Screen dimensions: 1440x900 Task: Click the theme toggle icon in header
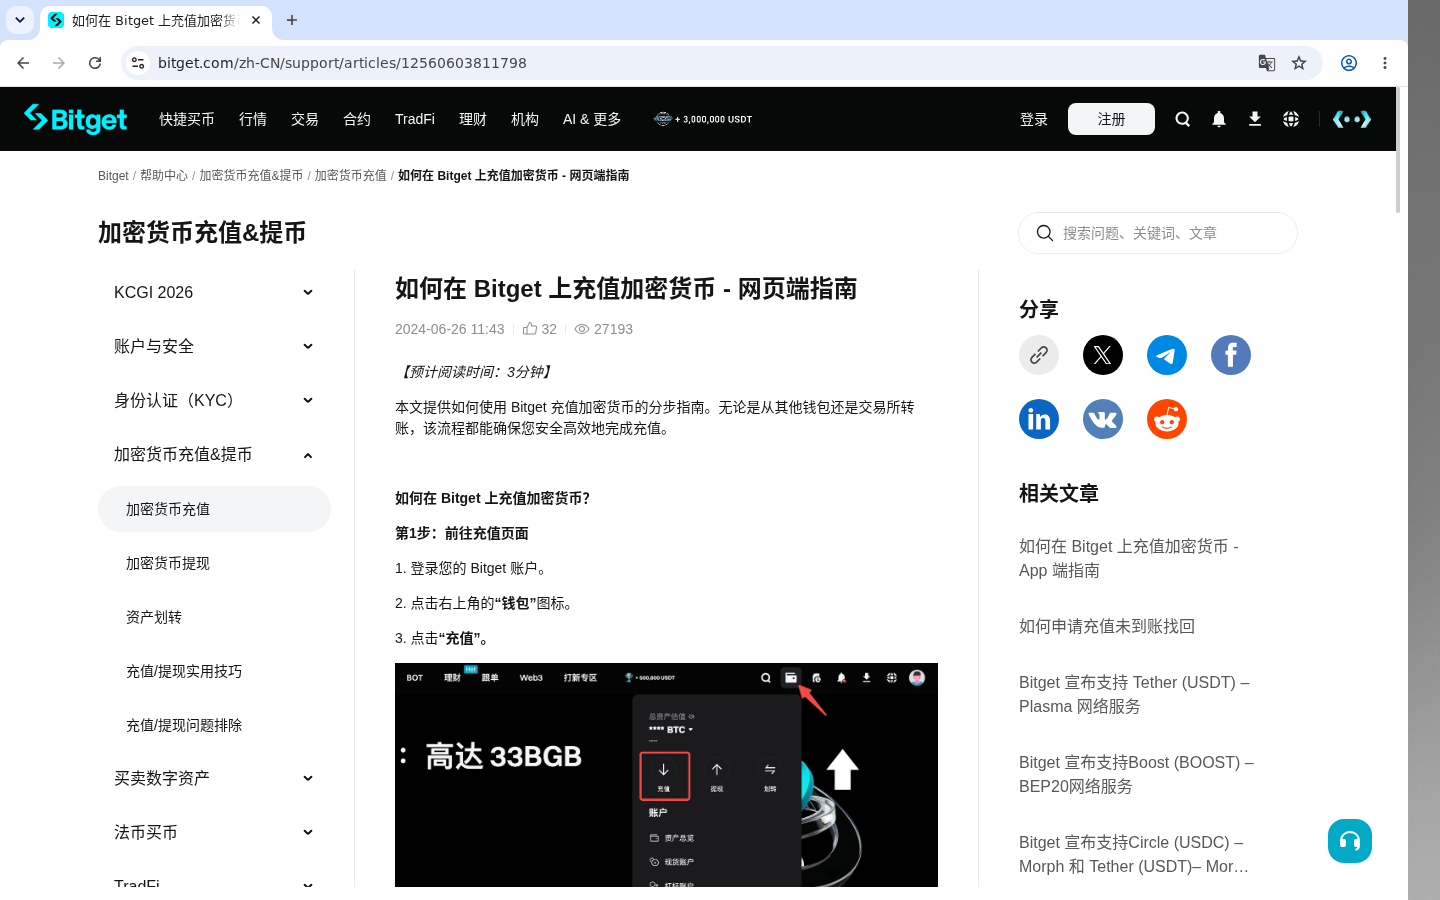coord(1351,119)
